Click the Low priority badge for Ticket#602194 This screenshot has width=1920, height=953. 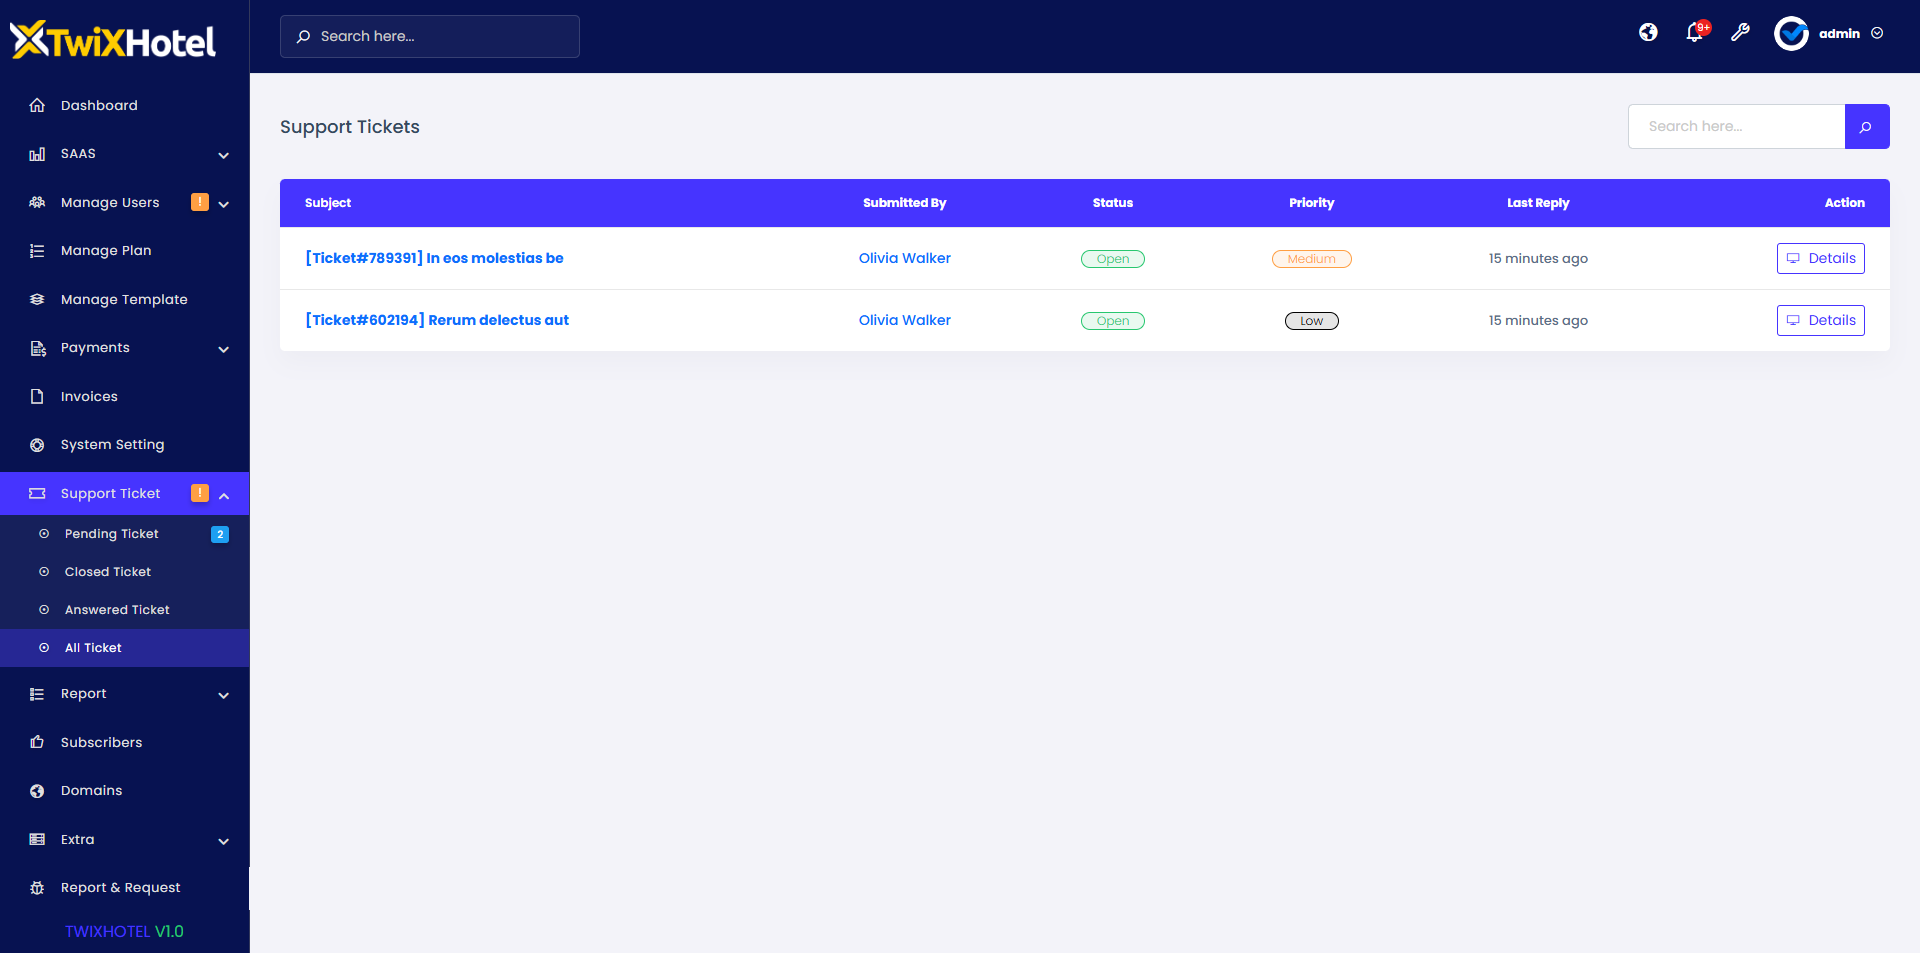1311,320
